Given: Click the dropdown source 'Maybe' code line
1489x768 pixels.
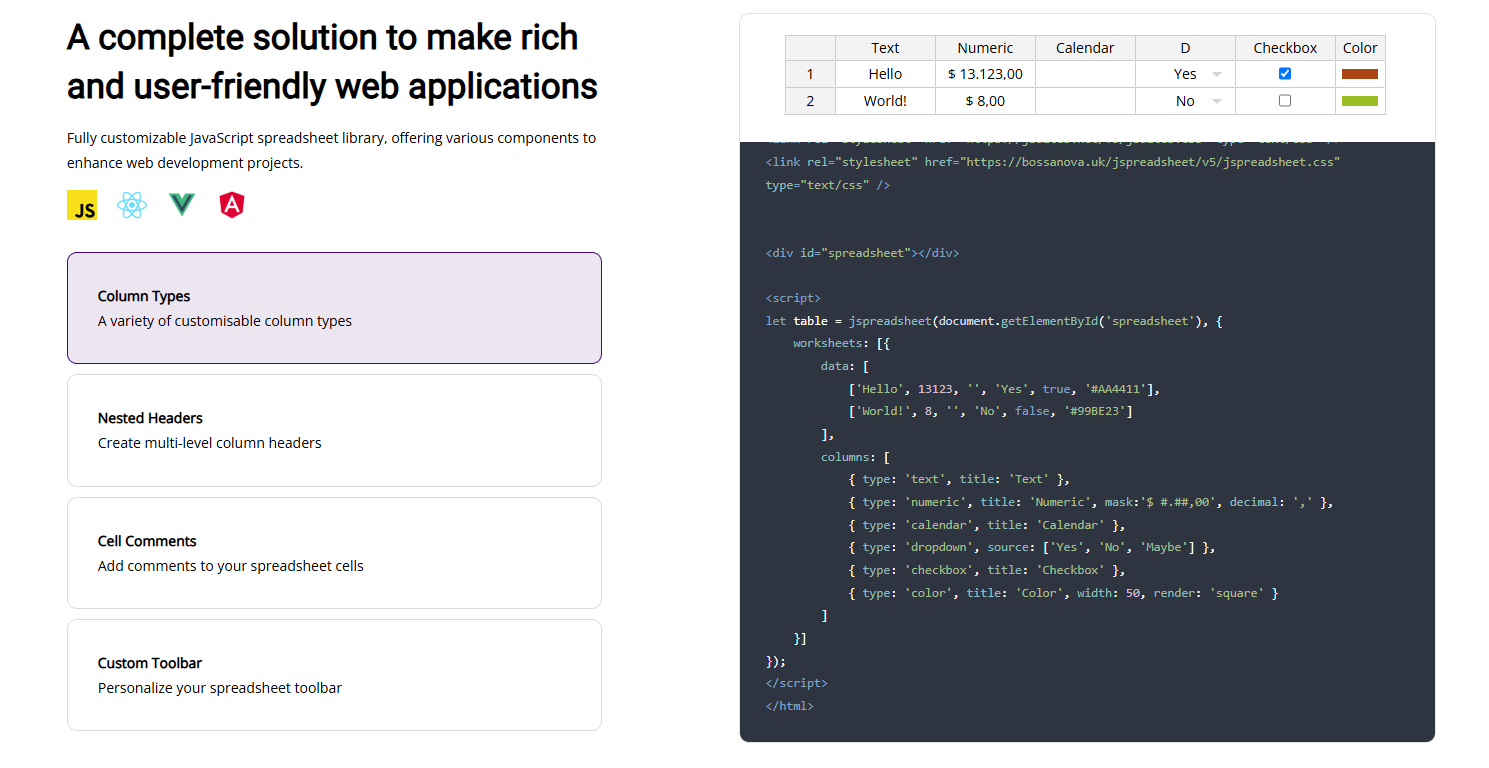Looking at the screenshot, I should click(x=1031, y=547).
